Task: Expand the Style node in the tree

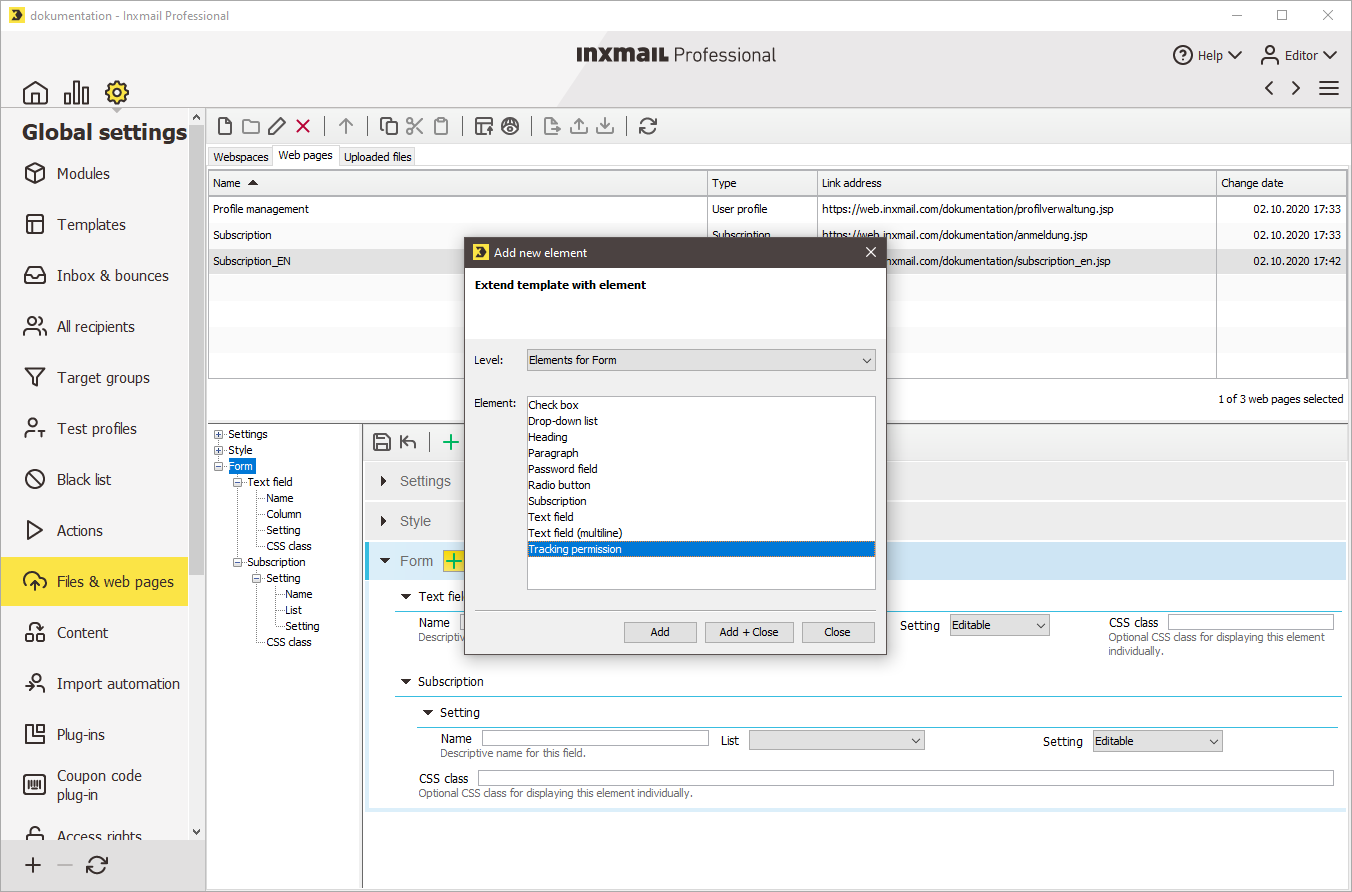Action: pos(218,451)
